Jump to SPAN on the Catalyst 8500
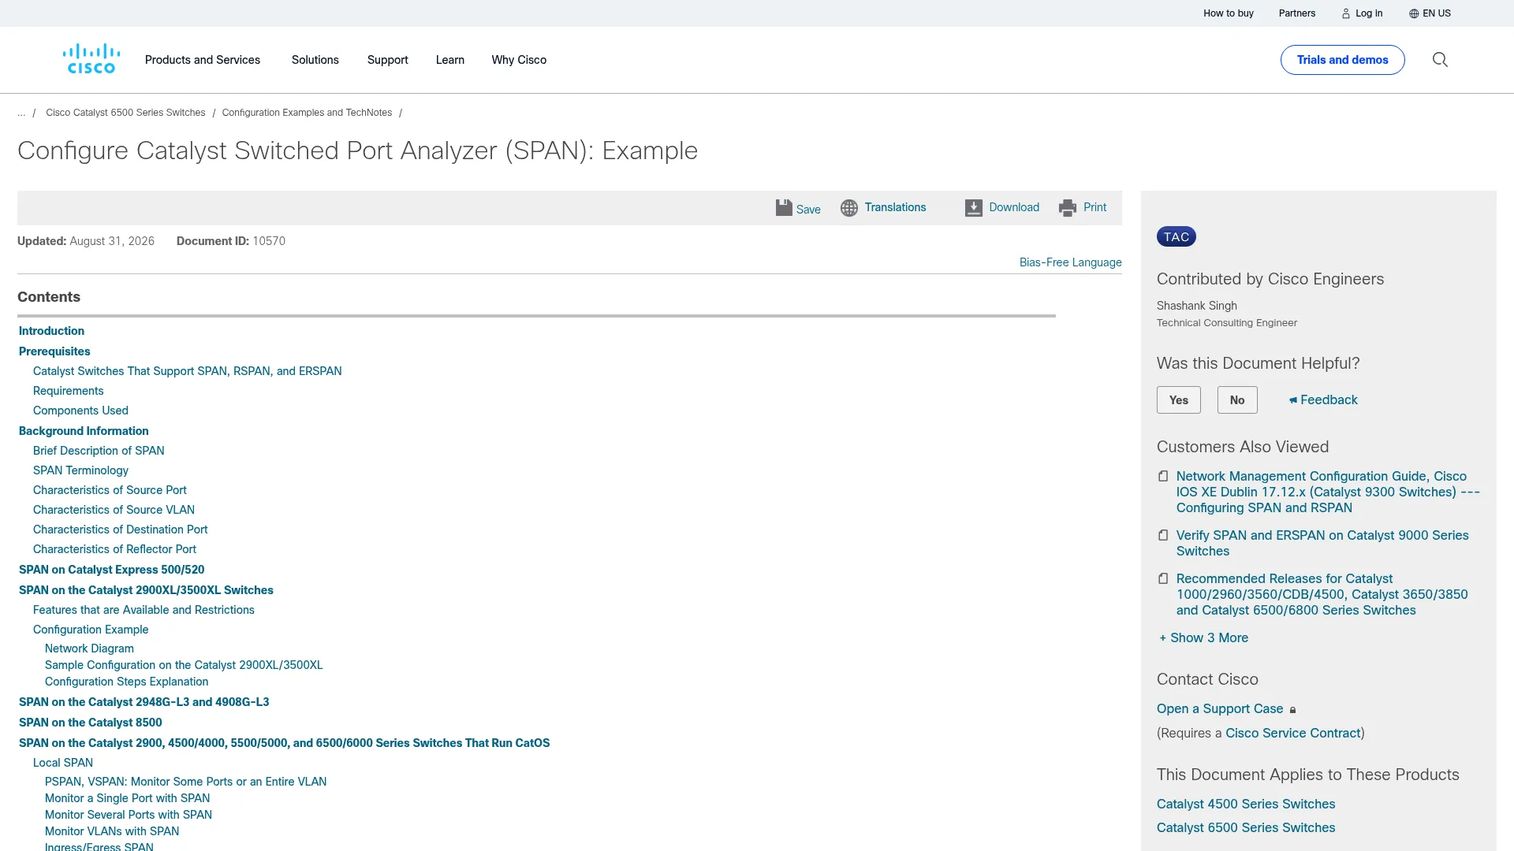Viewport: 1514px width, 851px height. [x=90, y=723]
